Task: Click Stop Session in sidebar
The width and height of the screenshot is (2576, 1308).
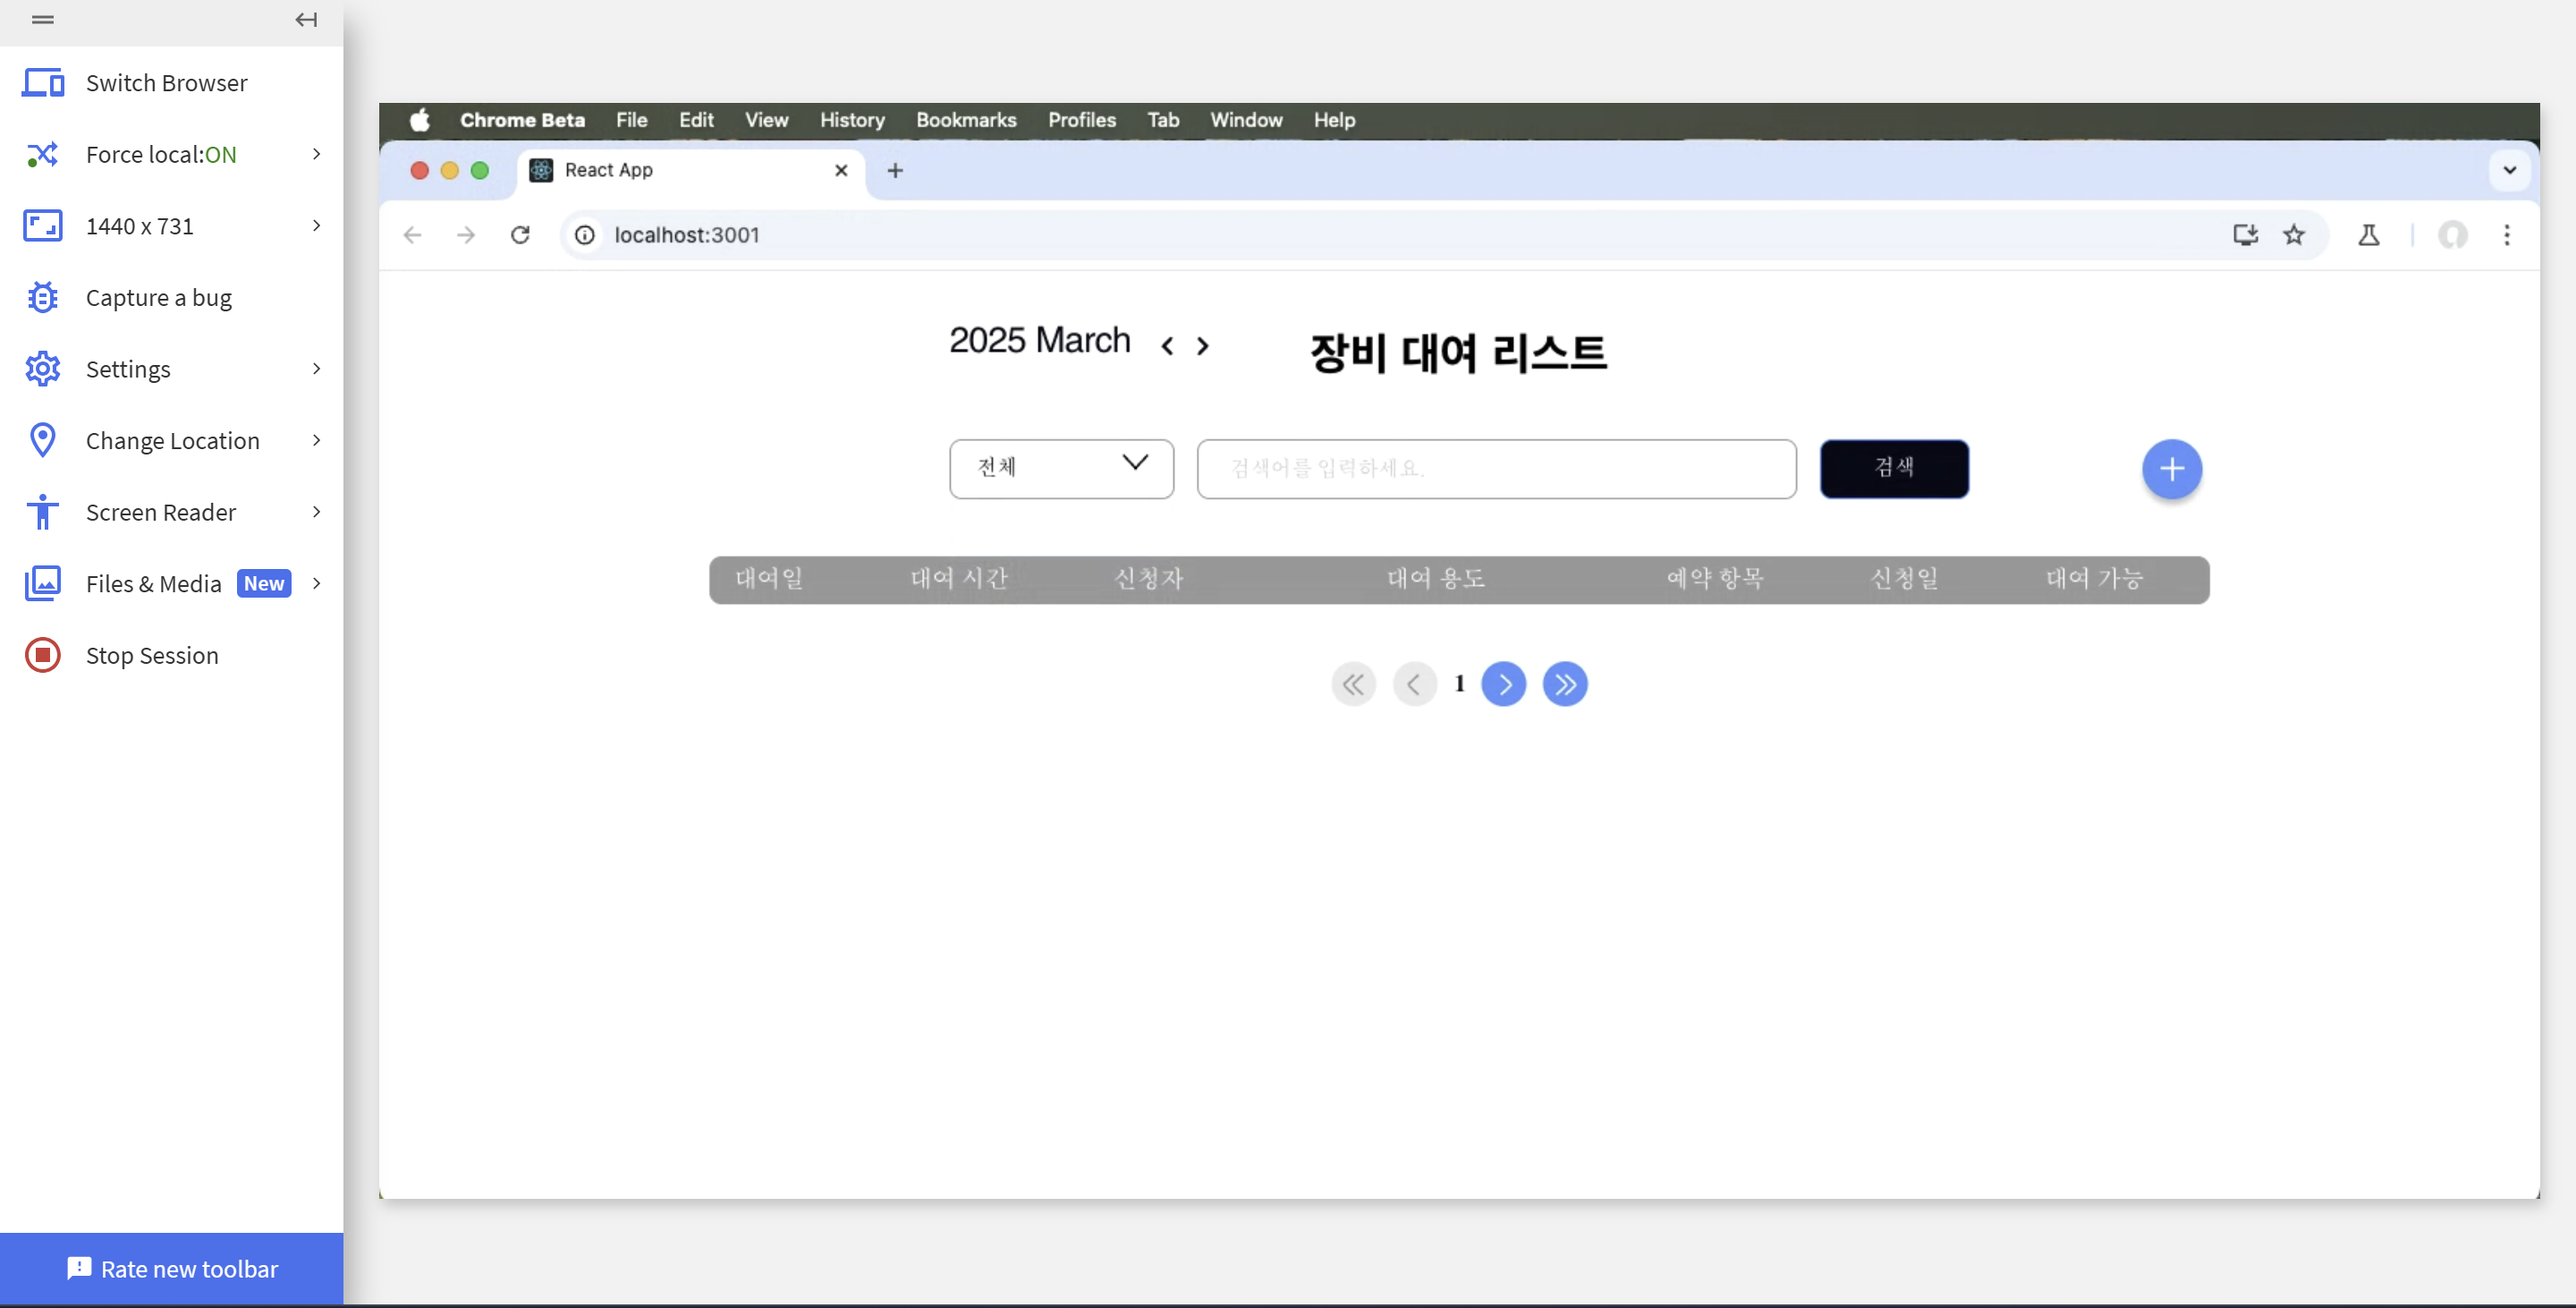Action: (151, 655)
